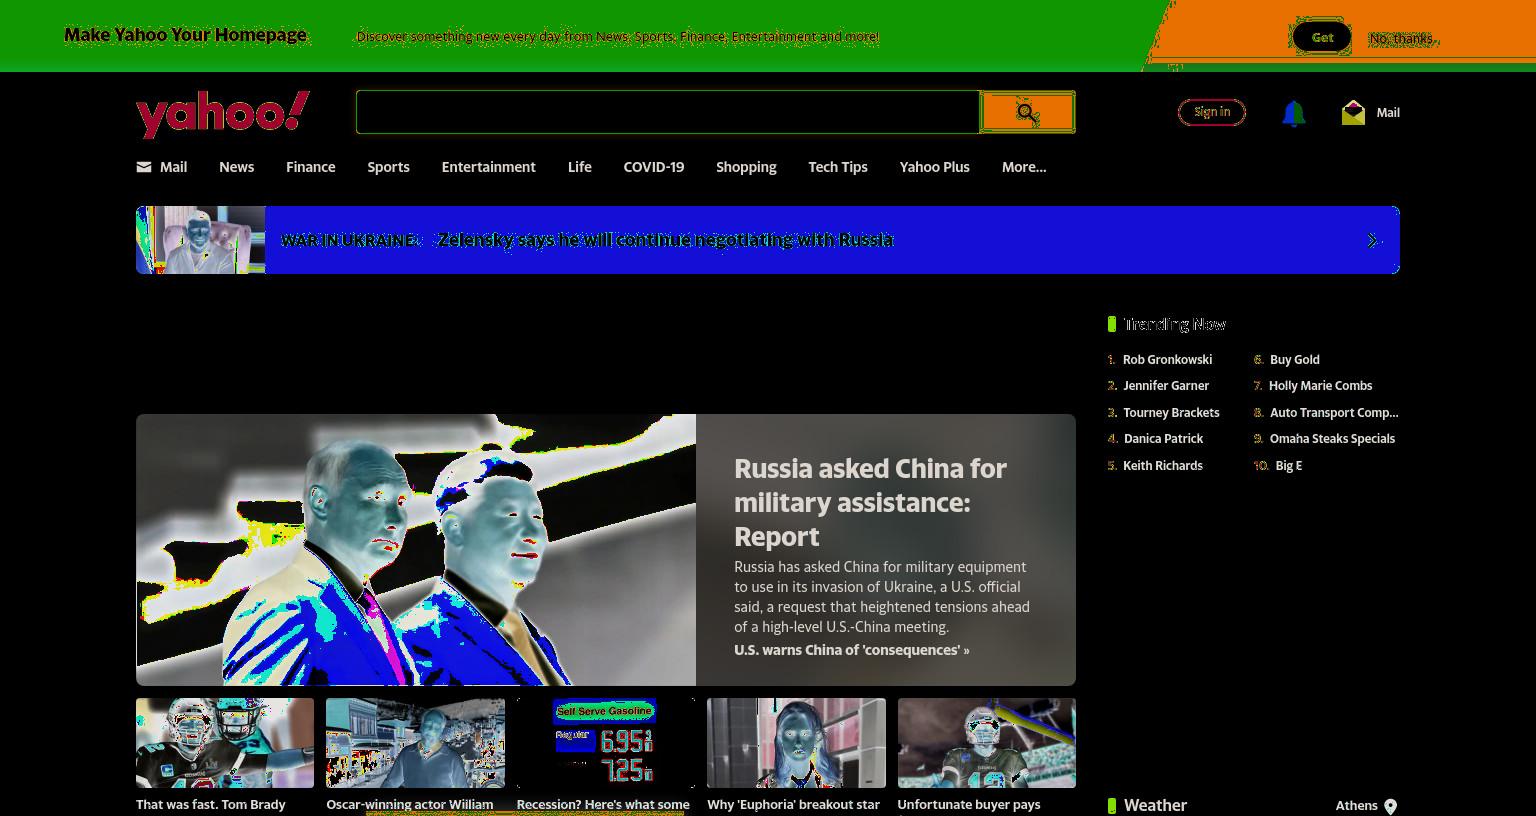The width and height of the screenshot is (1536, 816).
Task: Go to the Life section
Action: point(580,167)
